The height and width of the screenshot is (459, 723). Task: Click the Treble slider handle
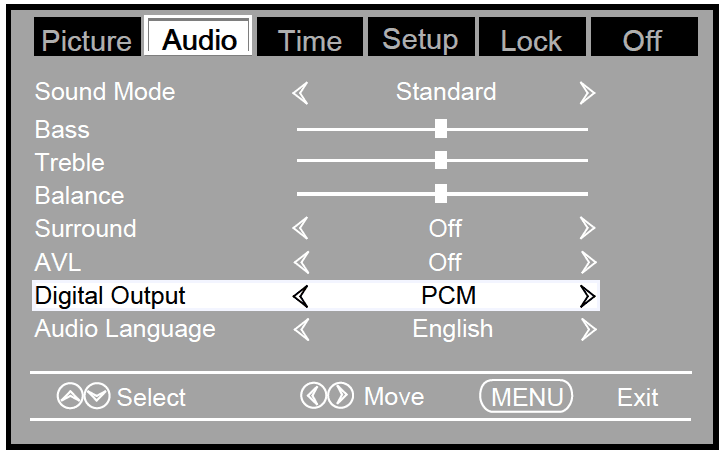tap(441, 161)
